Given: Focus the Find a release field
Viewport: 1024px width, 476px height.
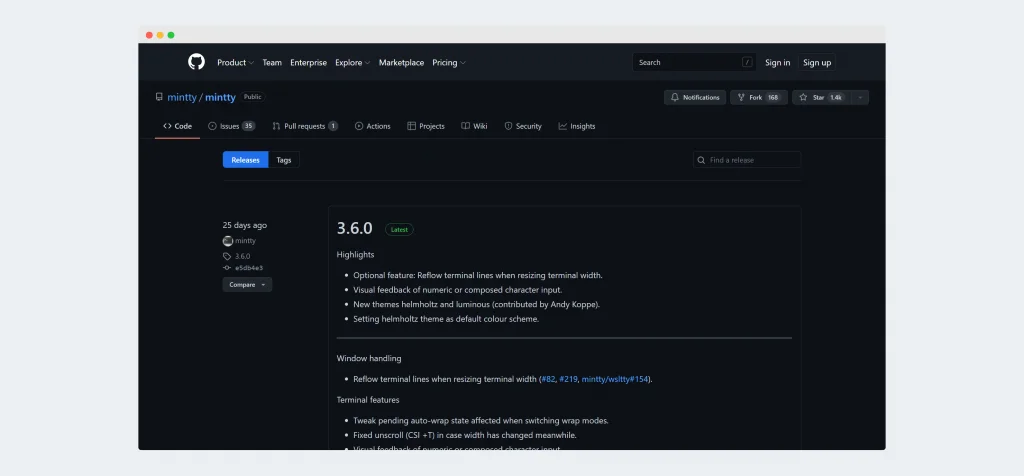Looking at the screenshot, I should [x=747, y=160].
